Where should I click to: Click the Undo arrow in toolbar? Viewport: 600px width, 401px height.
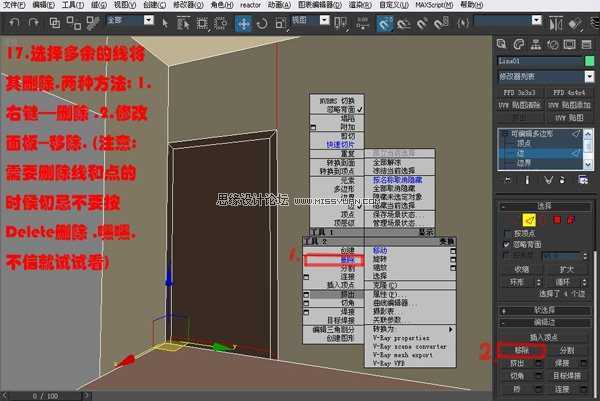14,23
